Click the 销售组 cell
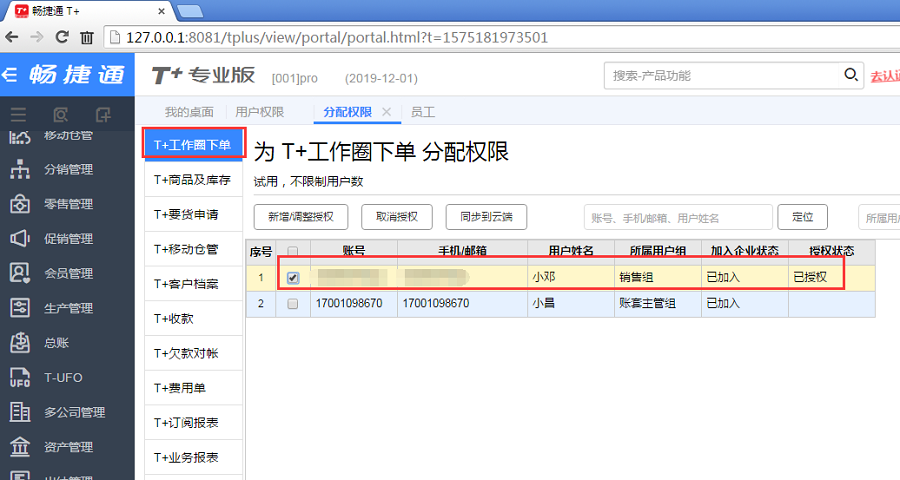The width and height of the screenshot is (900, 480). pos(658,277)
